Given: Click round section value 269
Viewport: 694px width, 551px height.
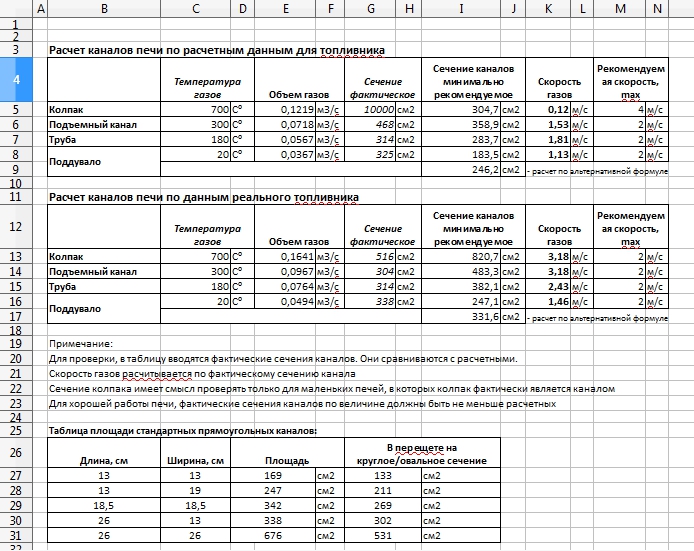Looking at the screenshot, I should [x=382, y=506].
